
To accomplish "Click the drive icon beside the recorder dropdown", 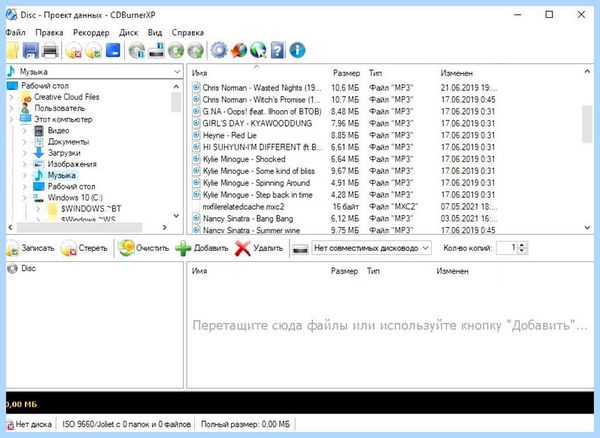I will pyautogui.click(x=300, y=249).
